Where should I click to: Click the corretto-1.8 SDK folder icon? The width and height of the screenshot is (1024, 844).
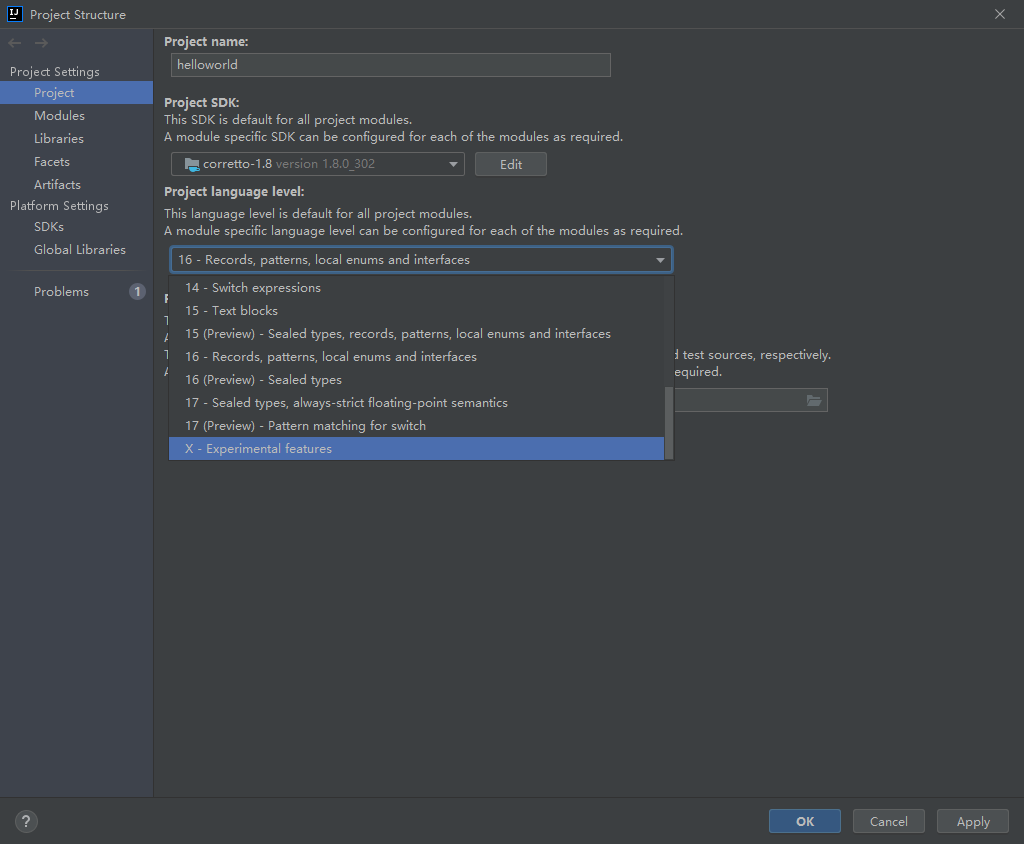[x=192, y=164]
